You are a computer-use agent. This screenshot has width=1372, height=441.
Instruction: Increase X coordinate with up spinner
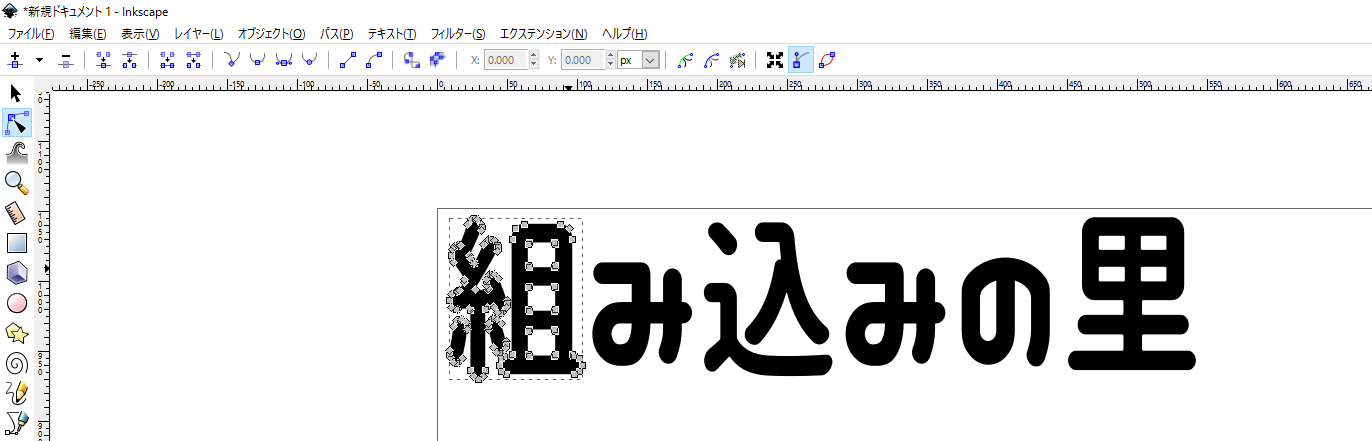pyautogui.click(x=533, y=56)
